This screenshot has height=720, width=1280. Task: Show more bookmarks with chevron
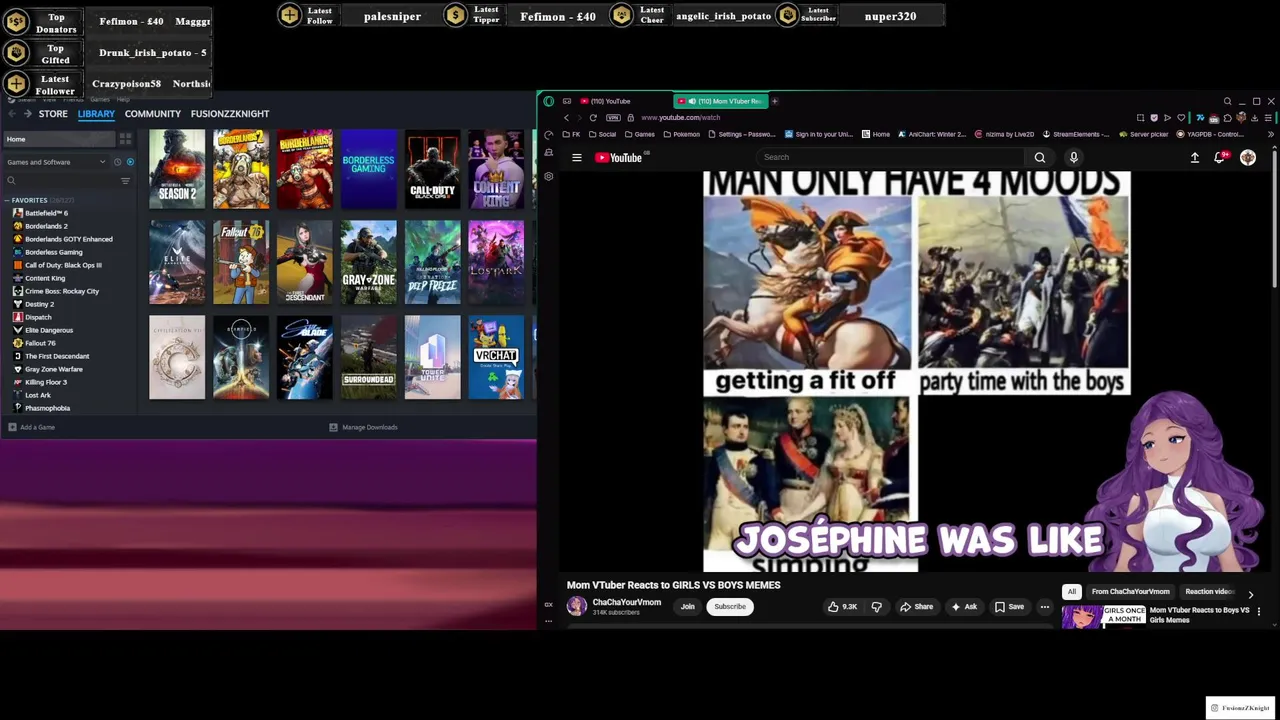point(1272,134)
